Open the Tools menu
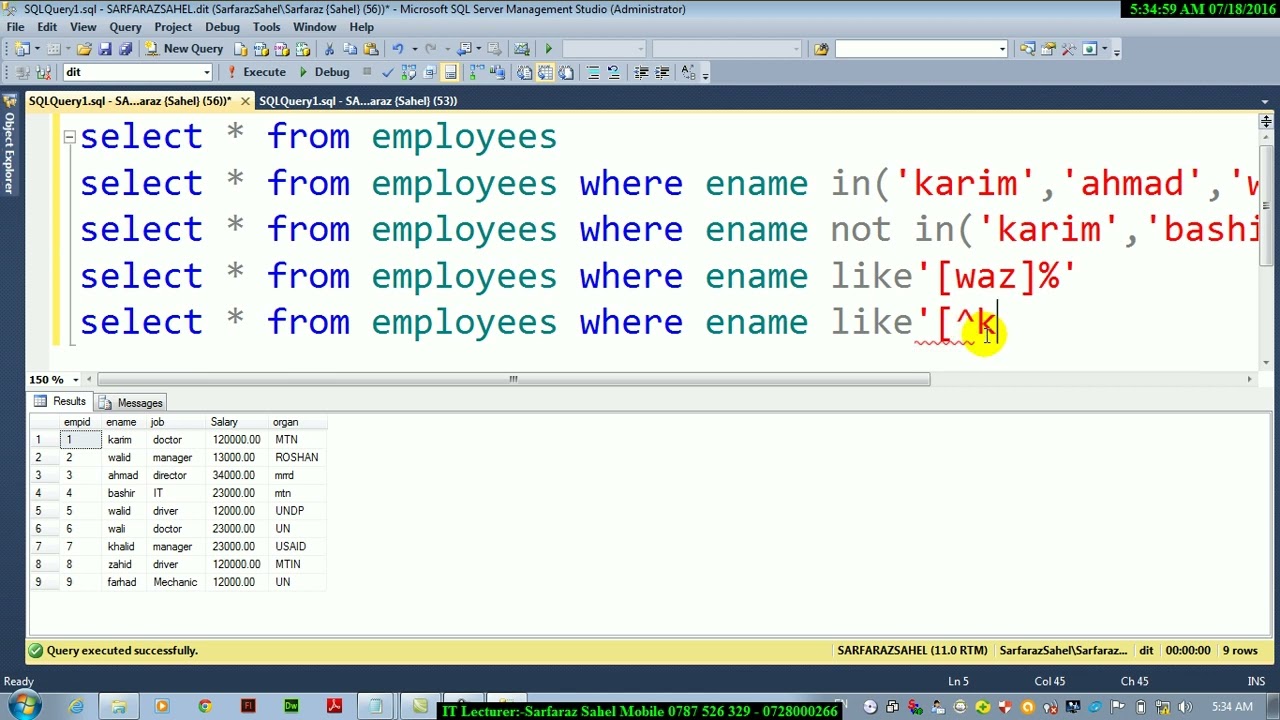Screen dimensions: 1280x720 click(x=266, y=27)
